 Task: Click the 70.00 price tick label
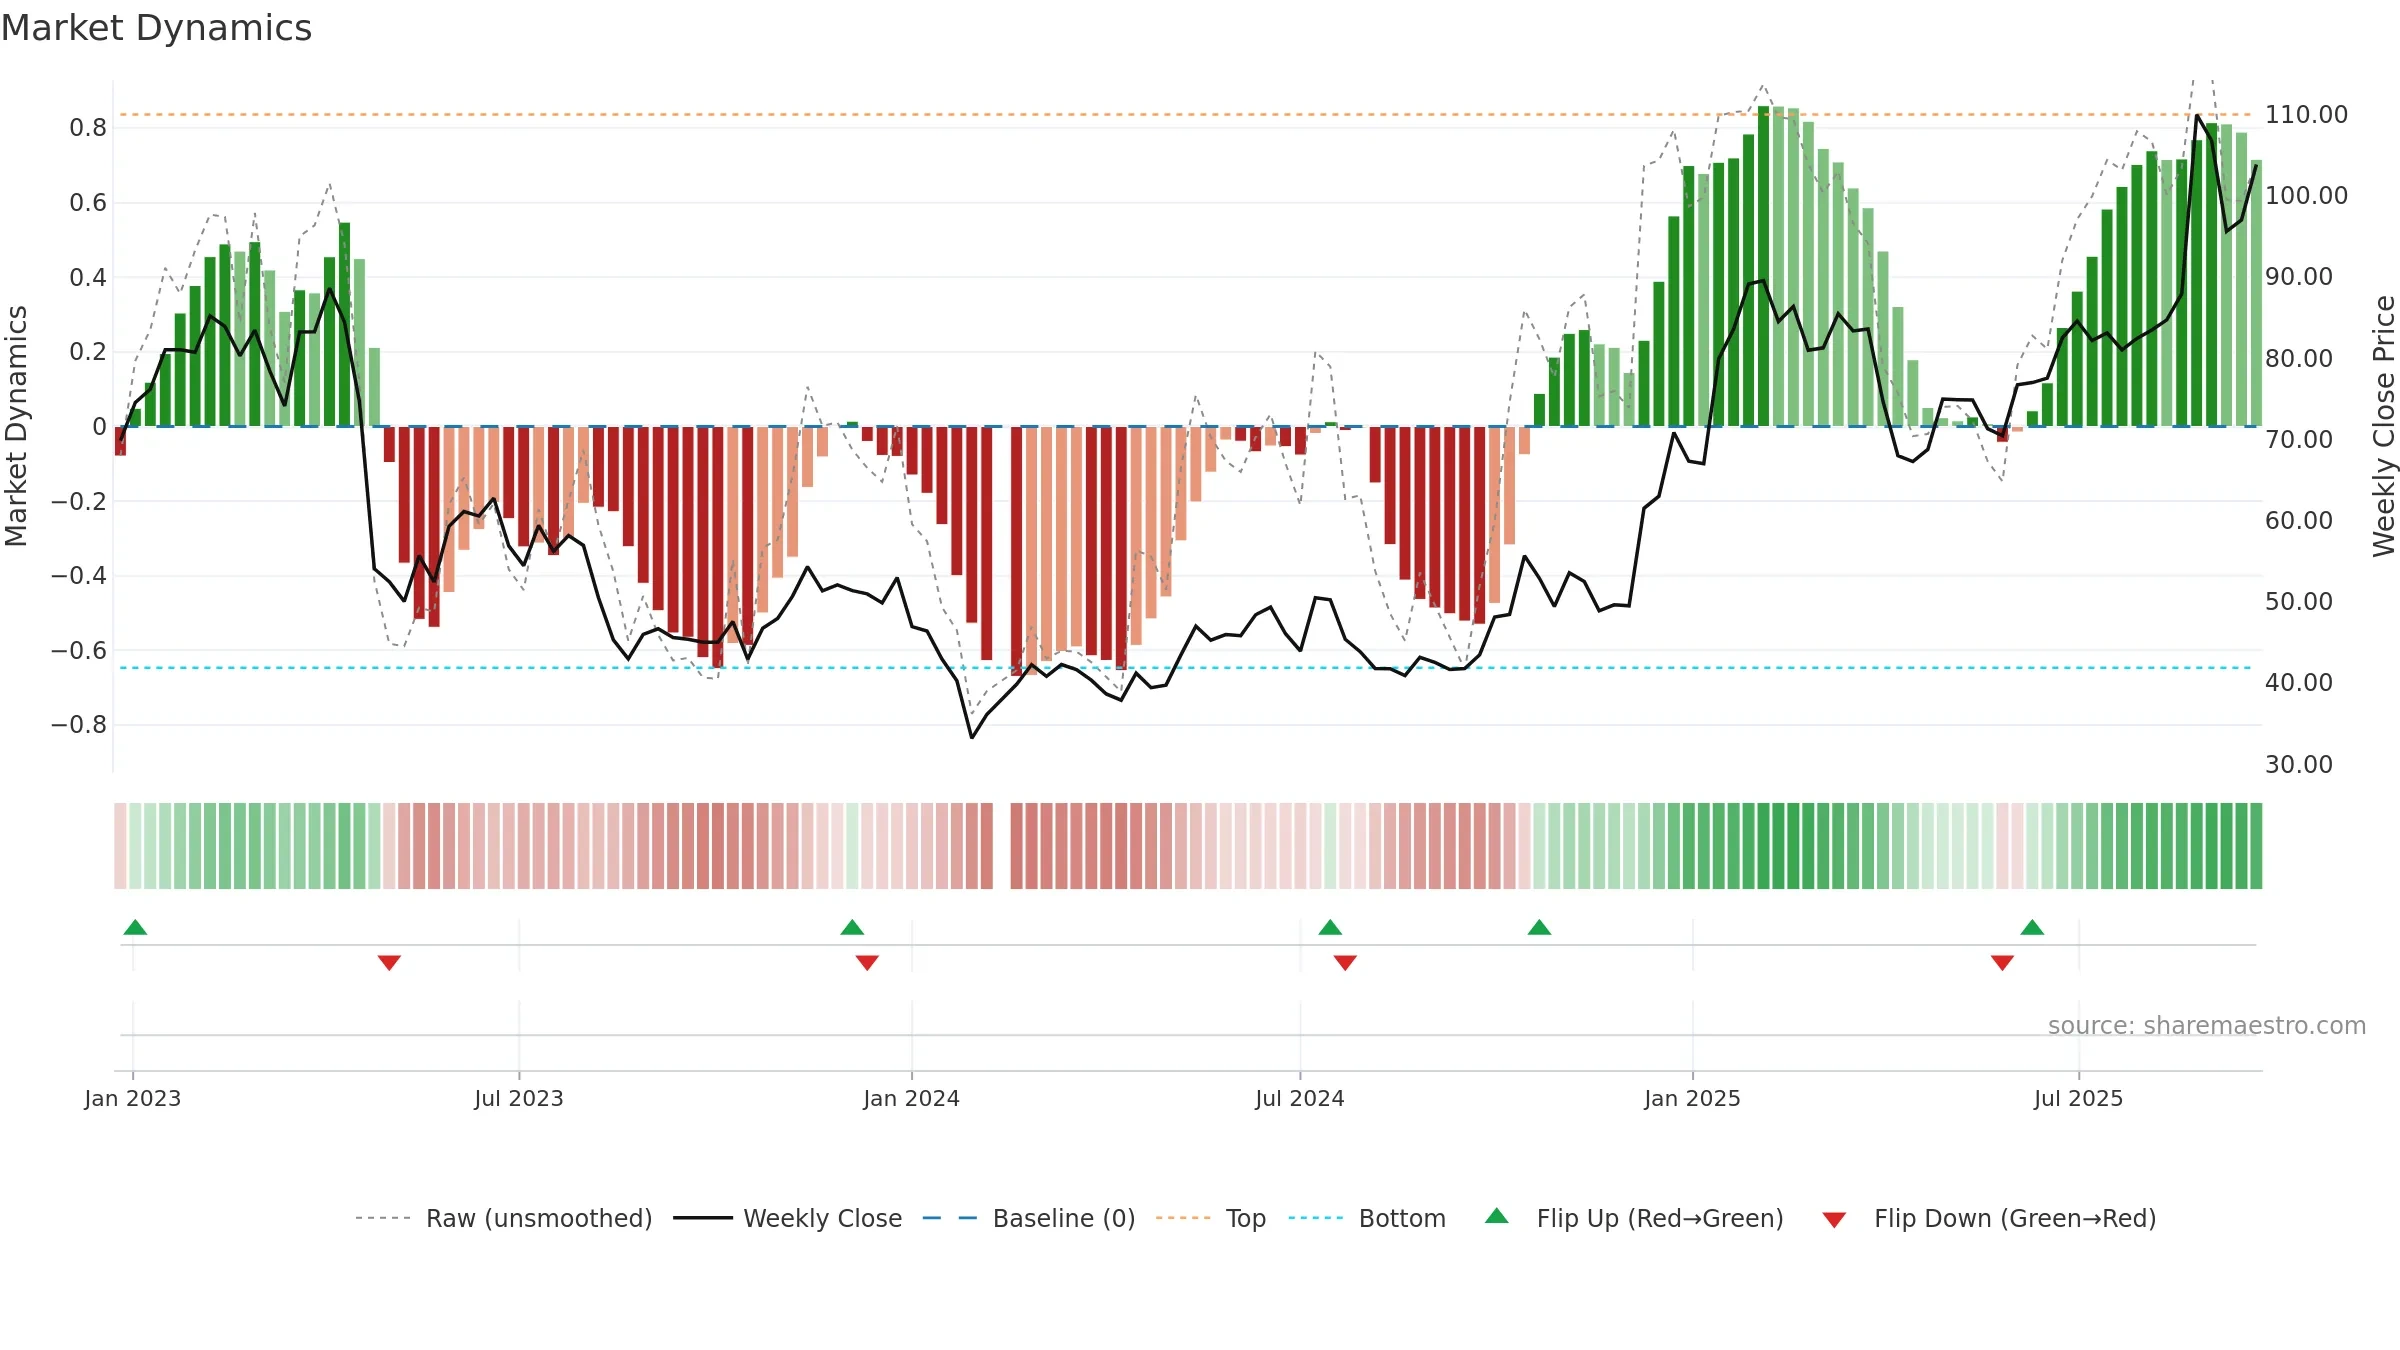(x=2298, y=439)
